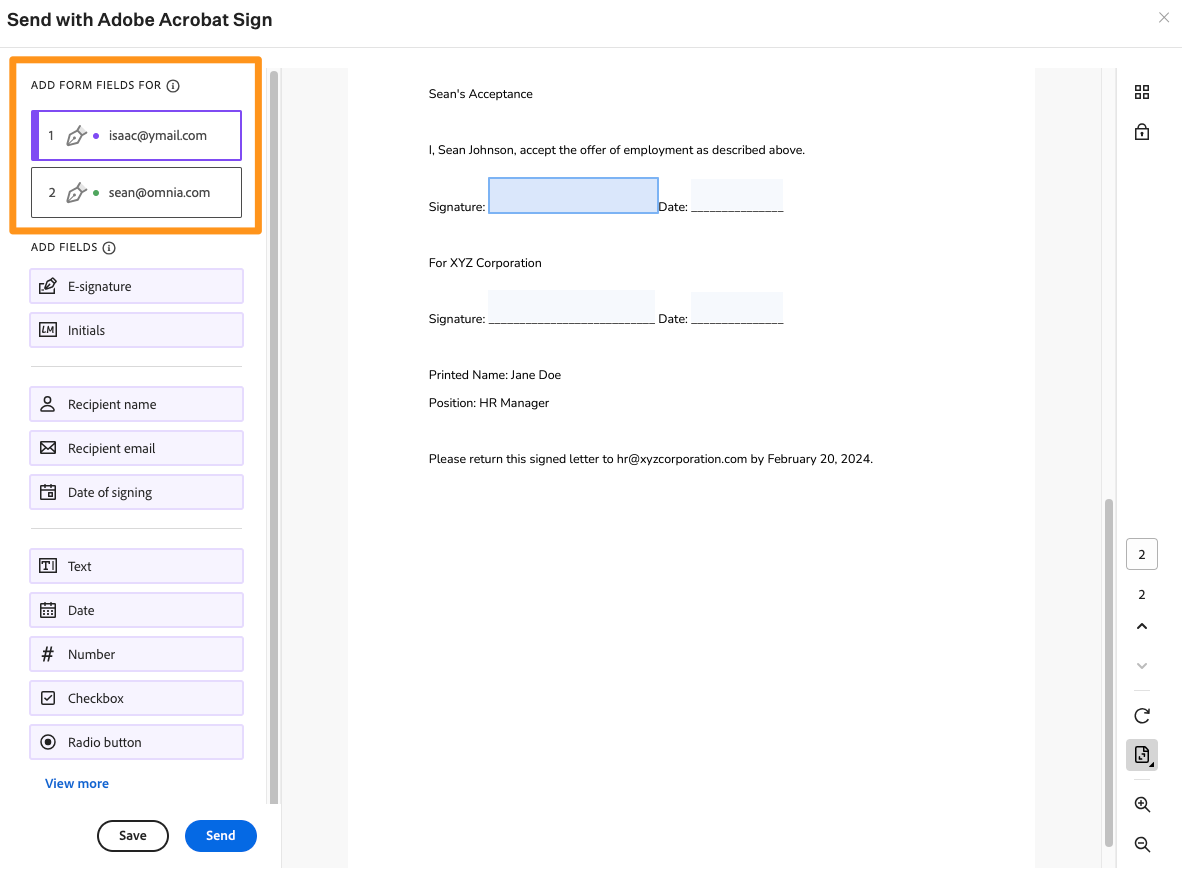Select recipient sean@omnia.com for form fields
1182x880 pixels.
pyautogui.click(x=136, y=192)
